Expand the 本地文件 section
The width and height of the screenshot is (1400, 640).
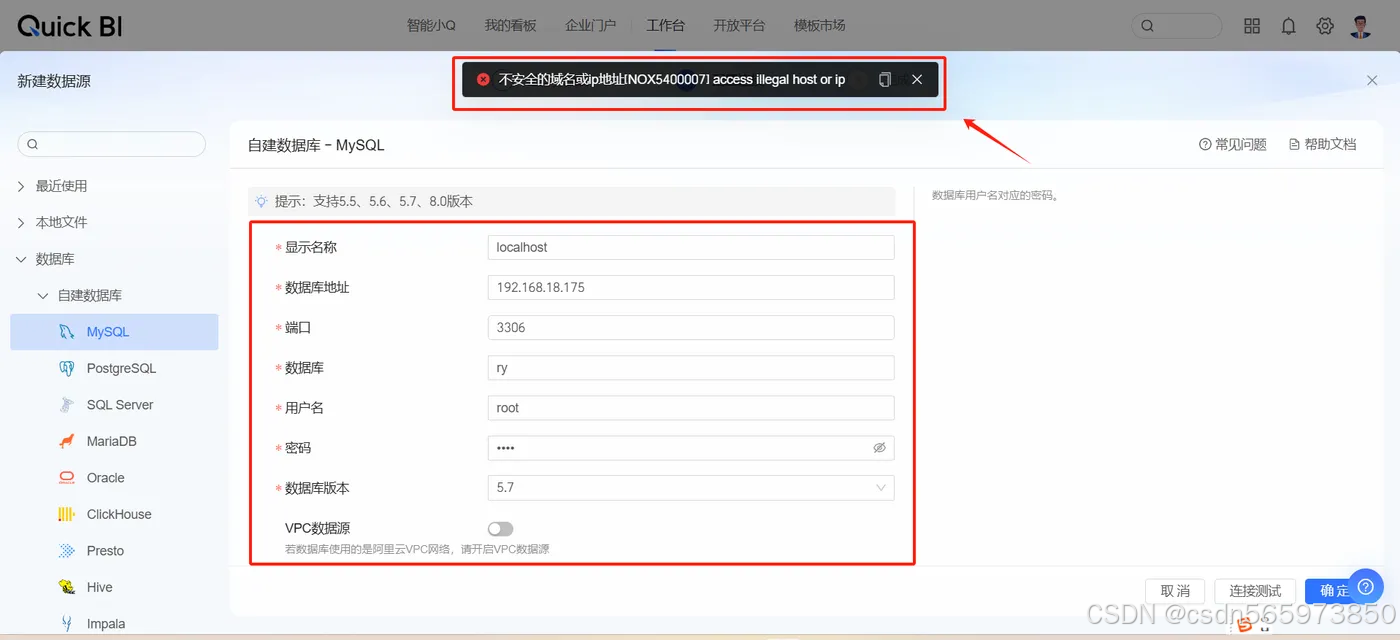point(21,222)
